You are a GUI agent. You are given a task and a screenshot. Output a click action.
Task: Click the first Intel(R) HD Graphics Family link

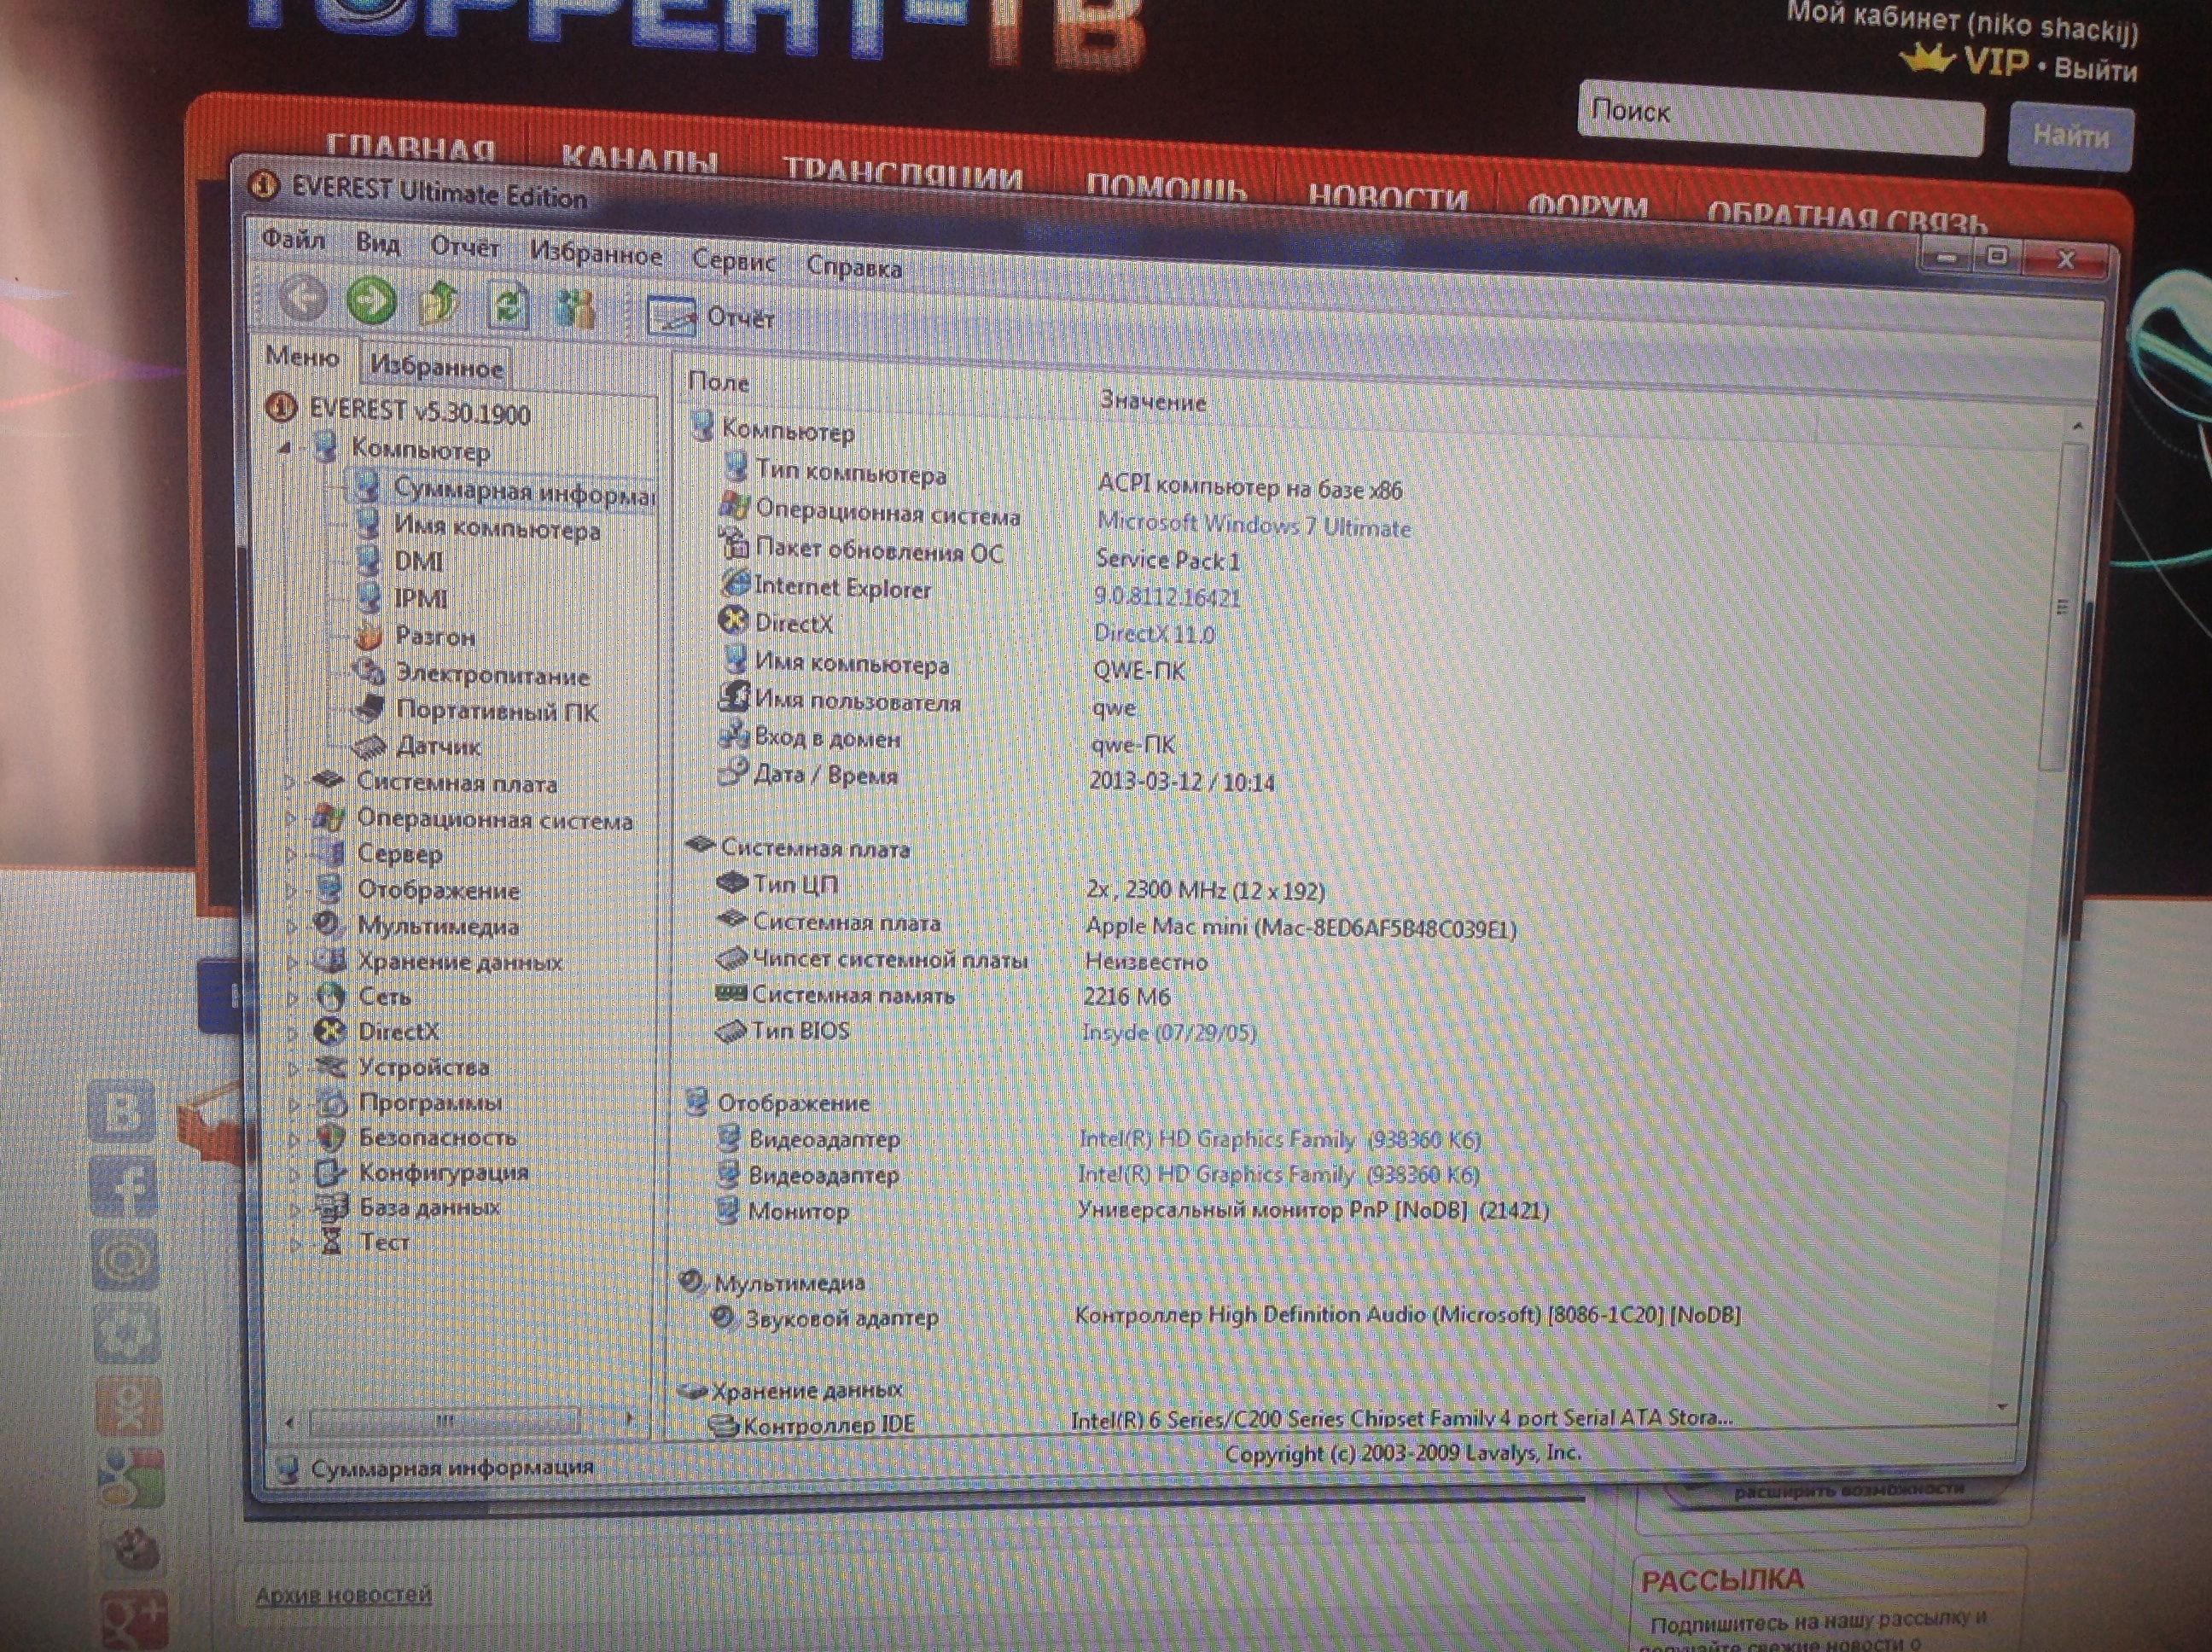coord(1279,1139)
